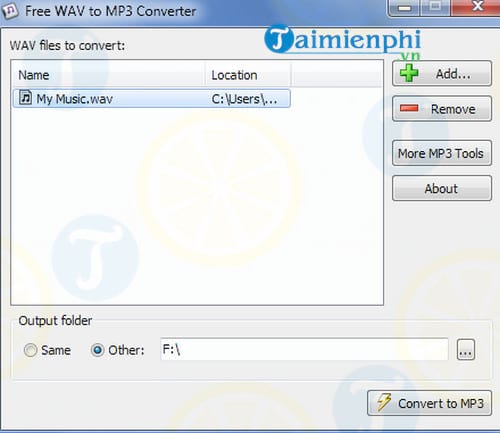Click inside the output path field F:\
Screen dimensions: 500x433
pyautogui.click(x=304, y=349)
